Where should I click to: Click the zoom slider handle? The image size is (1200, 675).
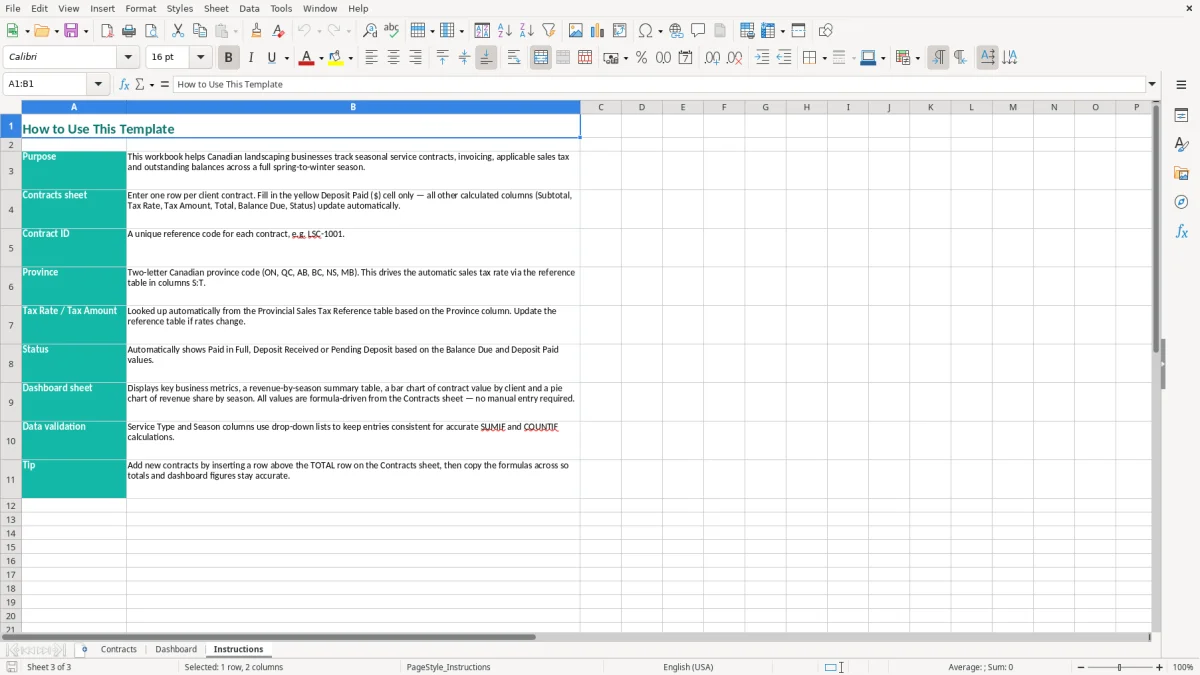[1119, 667]
